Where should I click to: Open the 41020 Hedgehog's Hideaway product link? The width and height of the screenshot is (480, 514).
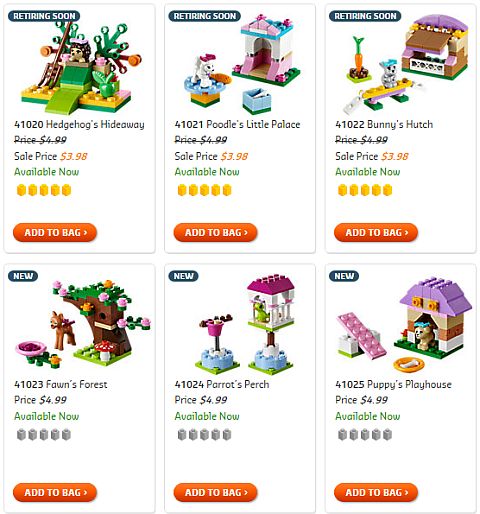79,125
